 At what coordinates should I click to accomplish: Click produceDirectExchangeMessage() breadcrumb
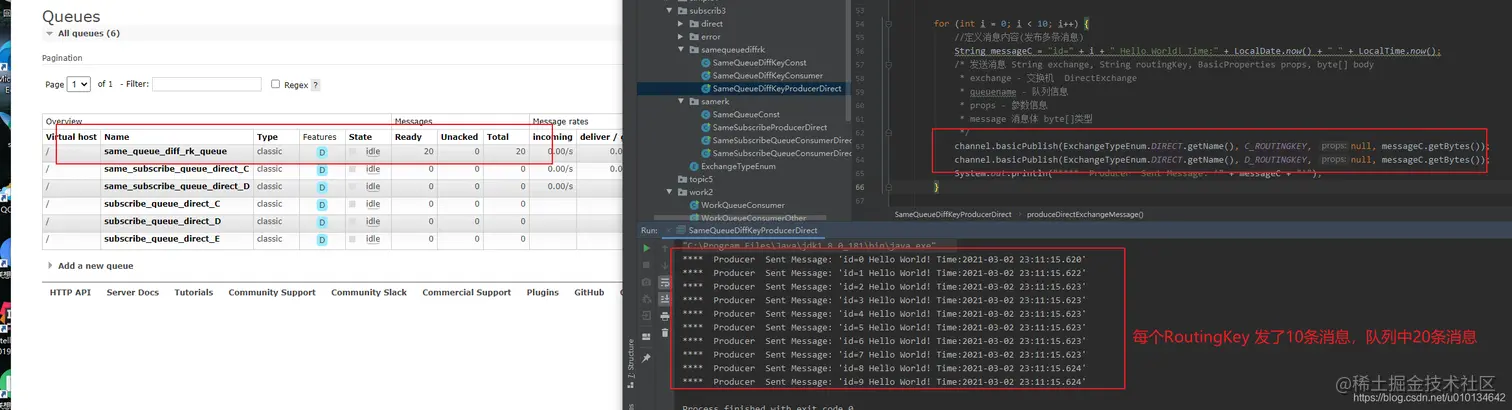[1085, 214]
